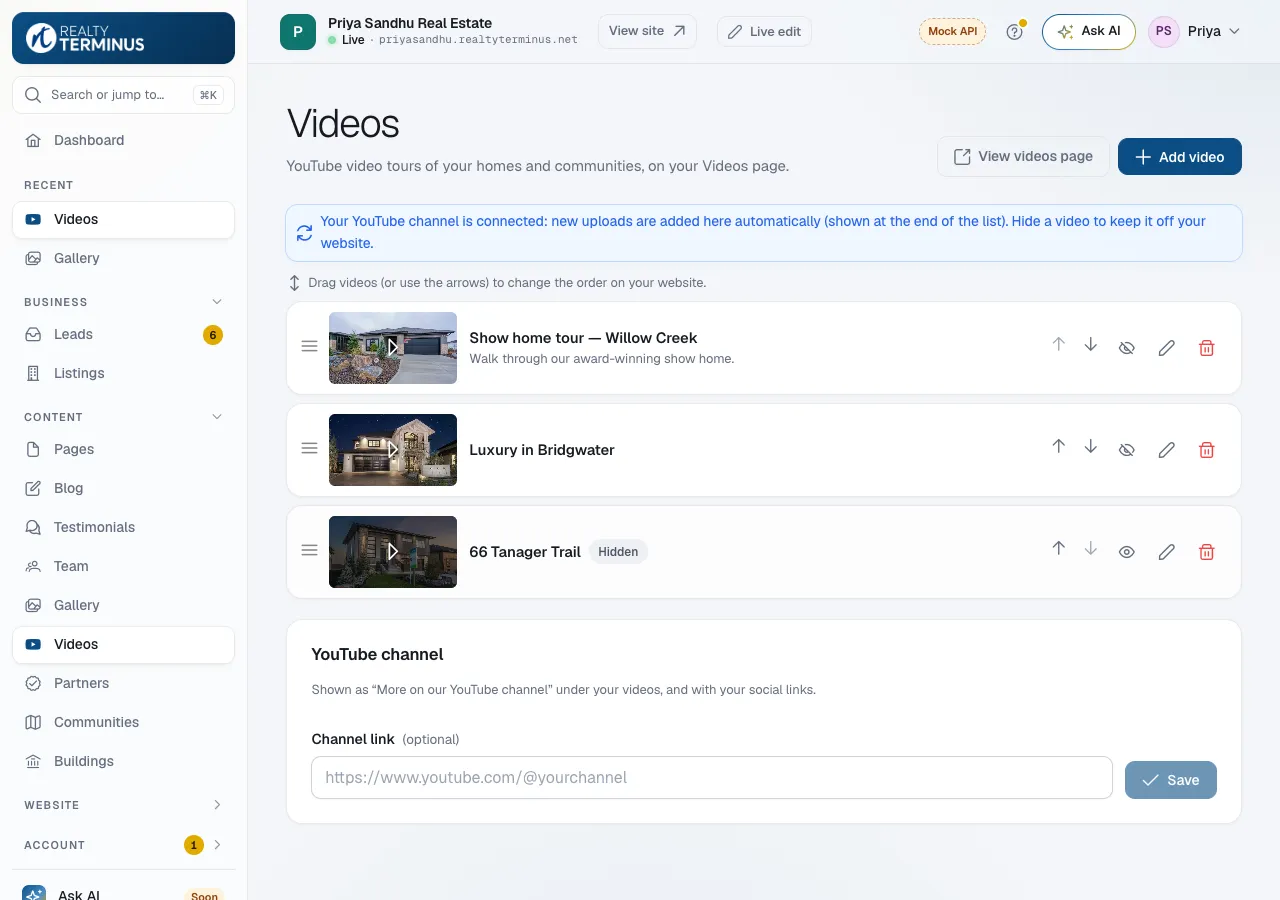Click the Account notification badge 1

(x=194, y=845)
